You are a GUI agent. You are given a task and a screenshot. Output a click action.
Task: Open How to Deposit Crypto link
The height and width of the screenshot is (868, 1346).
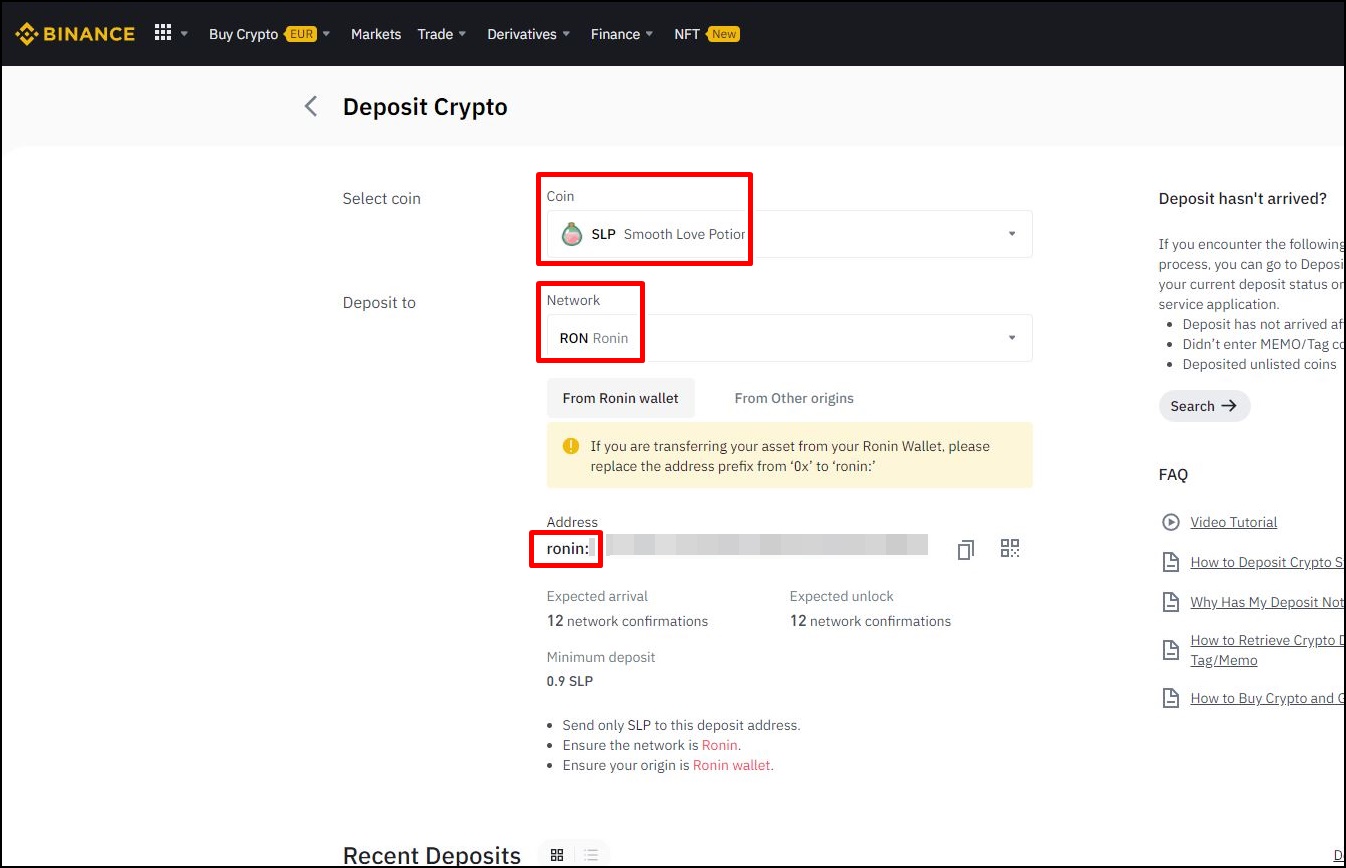(x=1267, y=562)
